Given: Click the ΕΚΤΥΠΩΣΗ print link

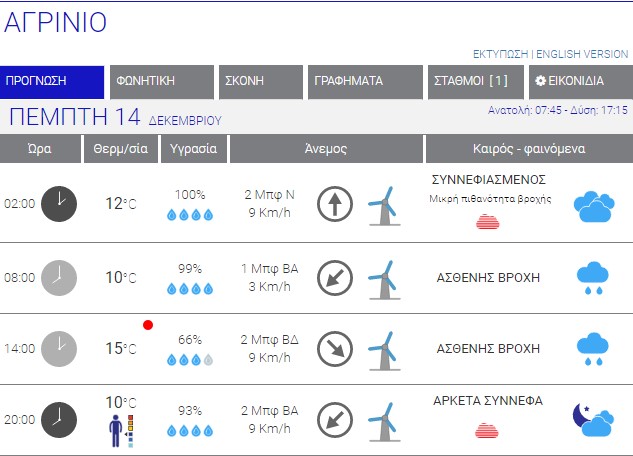Looking at the screenshot, I should point(500,54).
